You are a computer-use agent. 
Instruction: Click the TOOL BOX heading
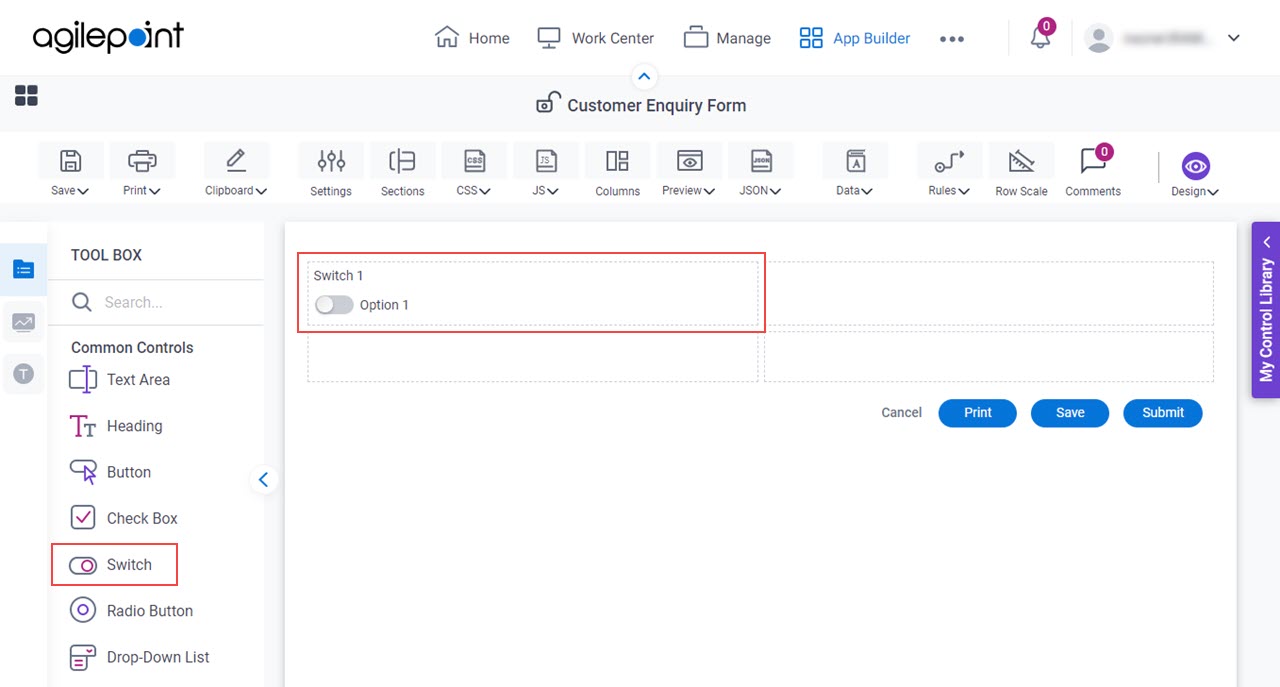[x=106, y=255]
